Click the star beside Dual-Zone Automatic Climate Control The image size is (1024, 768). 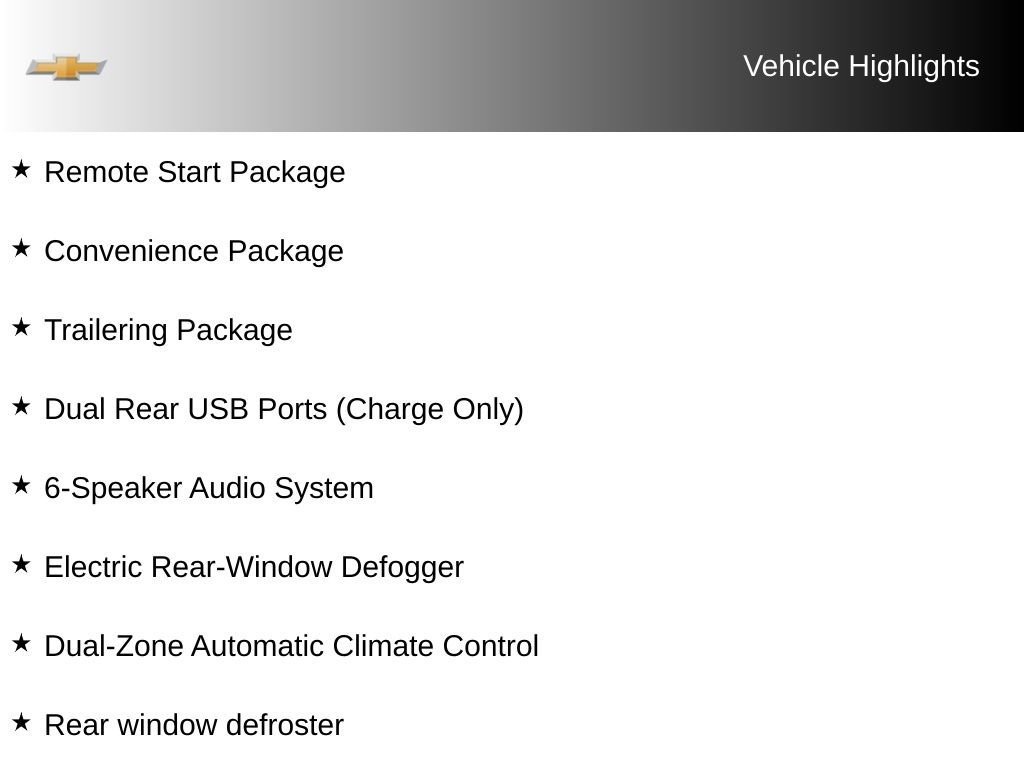coord(22,643)
